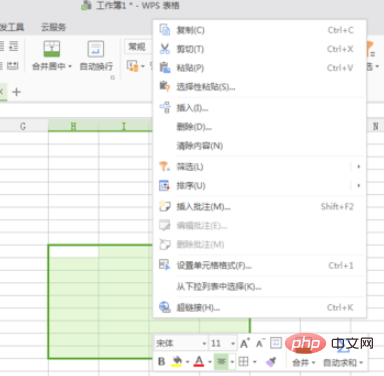The height and width of the screenshot is (376, 384).
Task: Click the borders grid icon in mini toolbar
Action: click(244, 362)
